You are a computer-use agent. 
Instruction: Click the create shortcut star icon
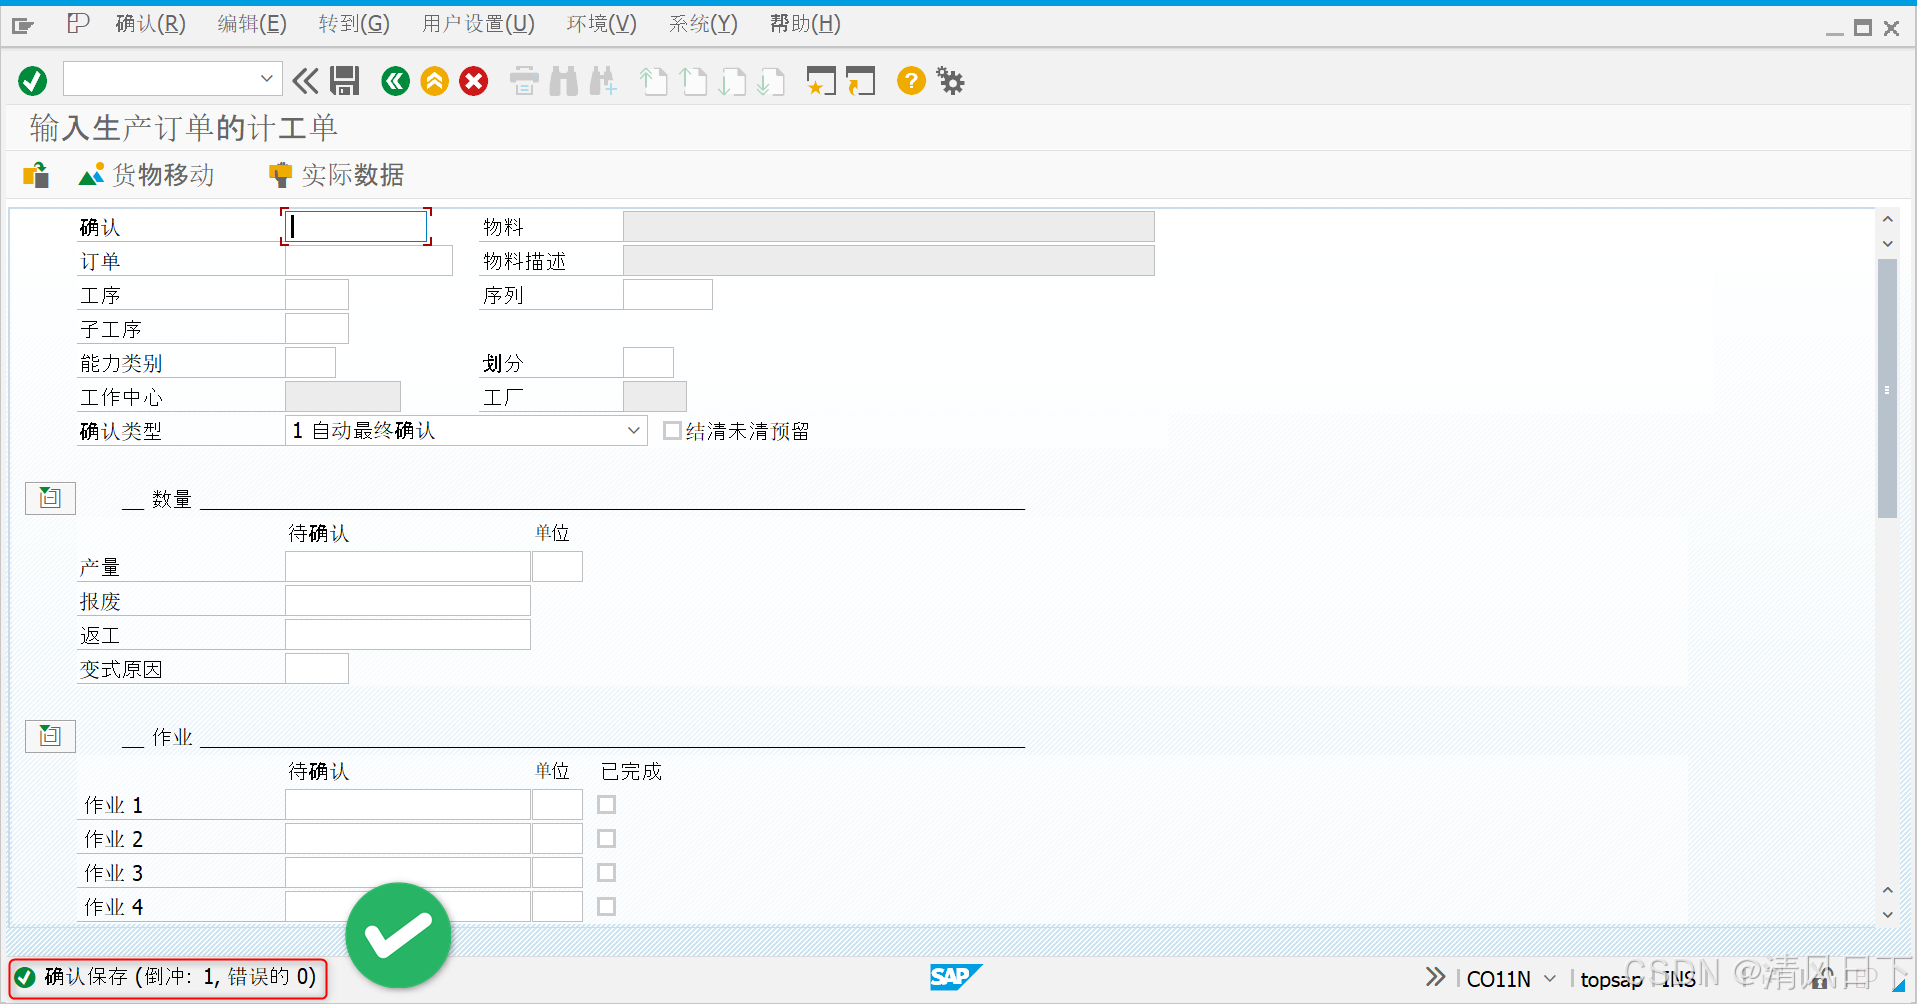pyautogui.click(x=820, y=81)
